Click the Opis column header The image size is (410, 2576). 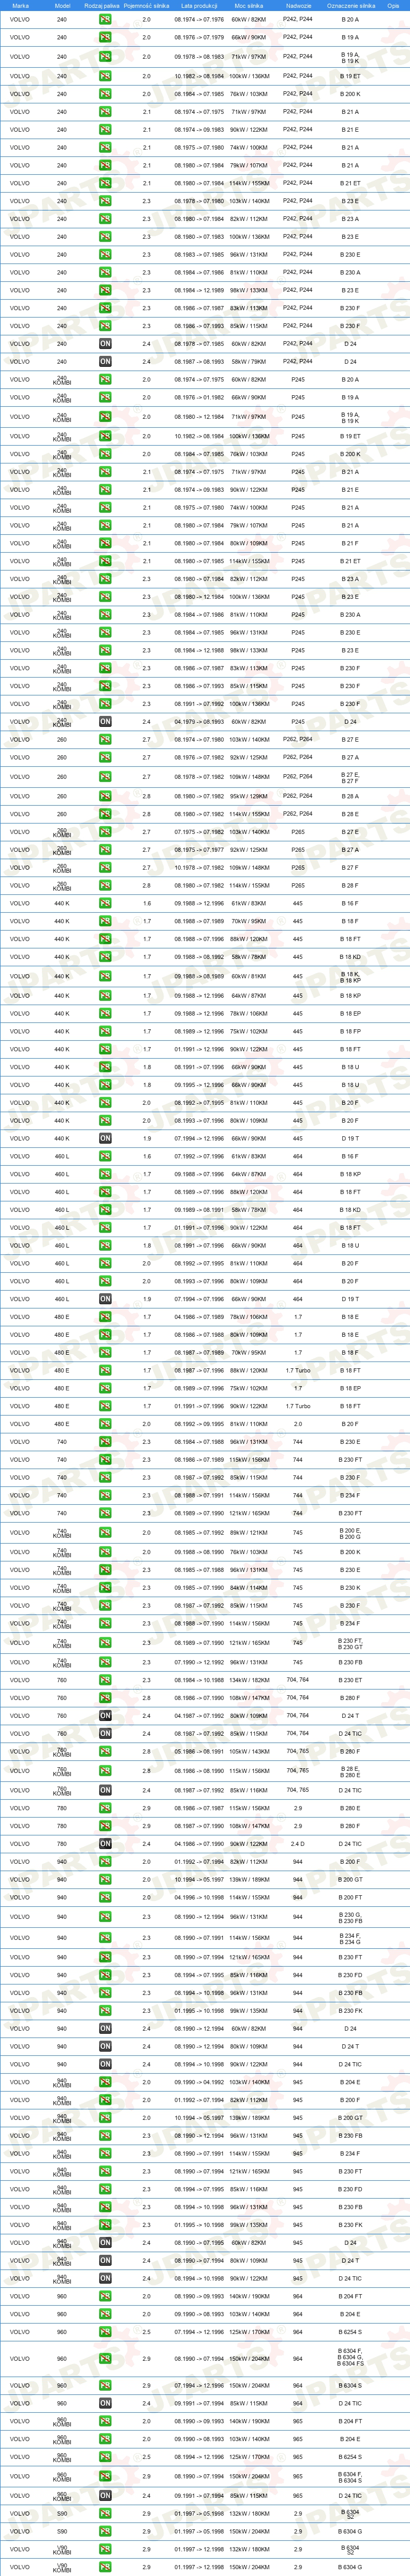pyautogui.click(x=393, y=5)
